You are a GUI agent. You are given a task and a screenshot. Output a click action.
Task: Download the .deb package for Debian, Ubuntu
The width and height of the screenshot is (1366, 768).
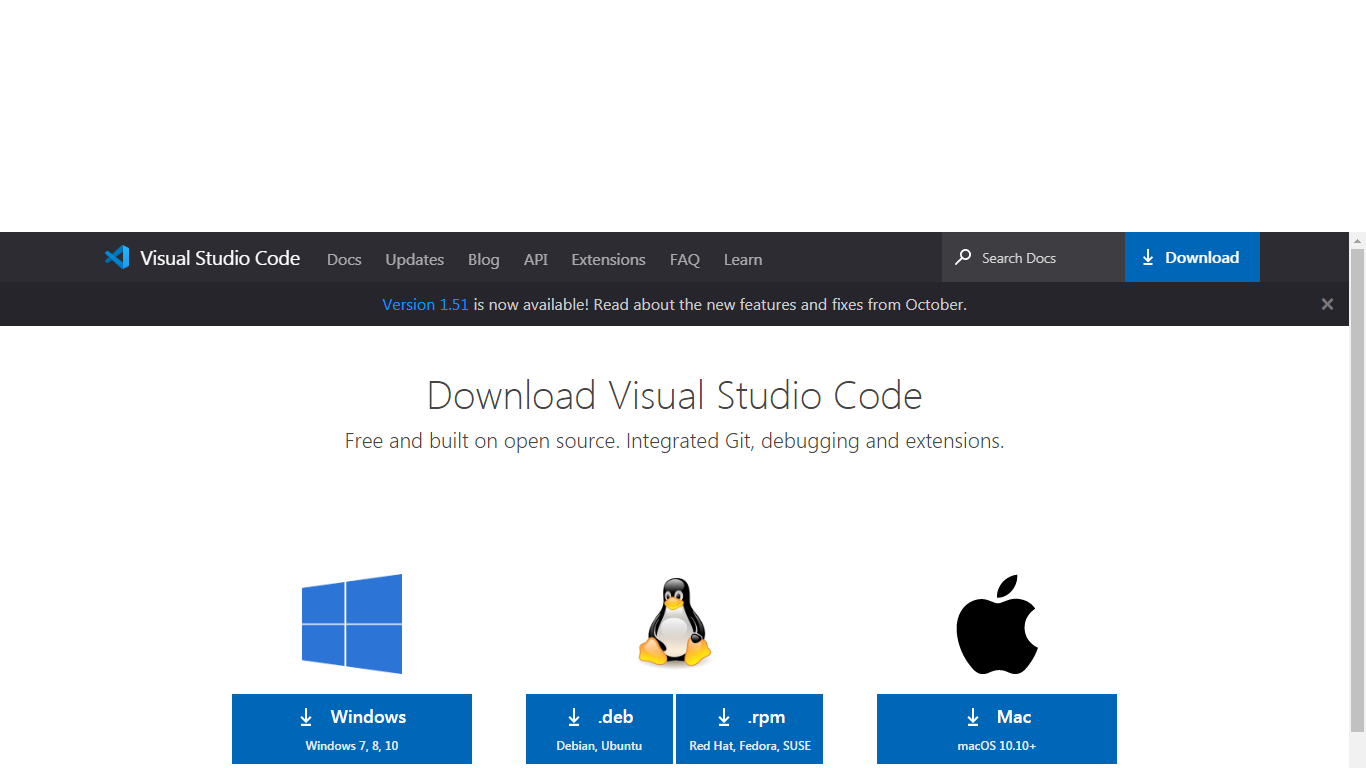(599, 729)
